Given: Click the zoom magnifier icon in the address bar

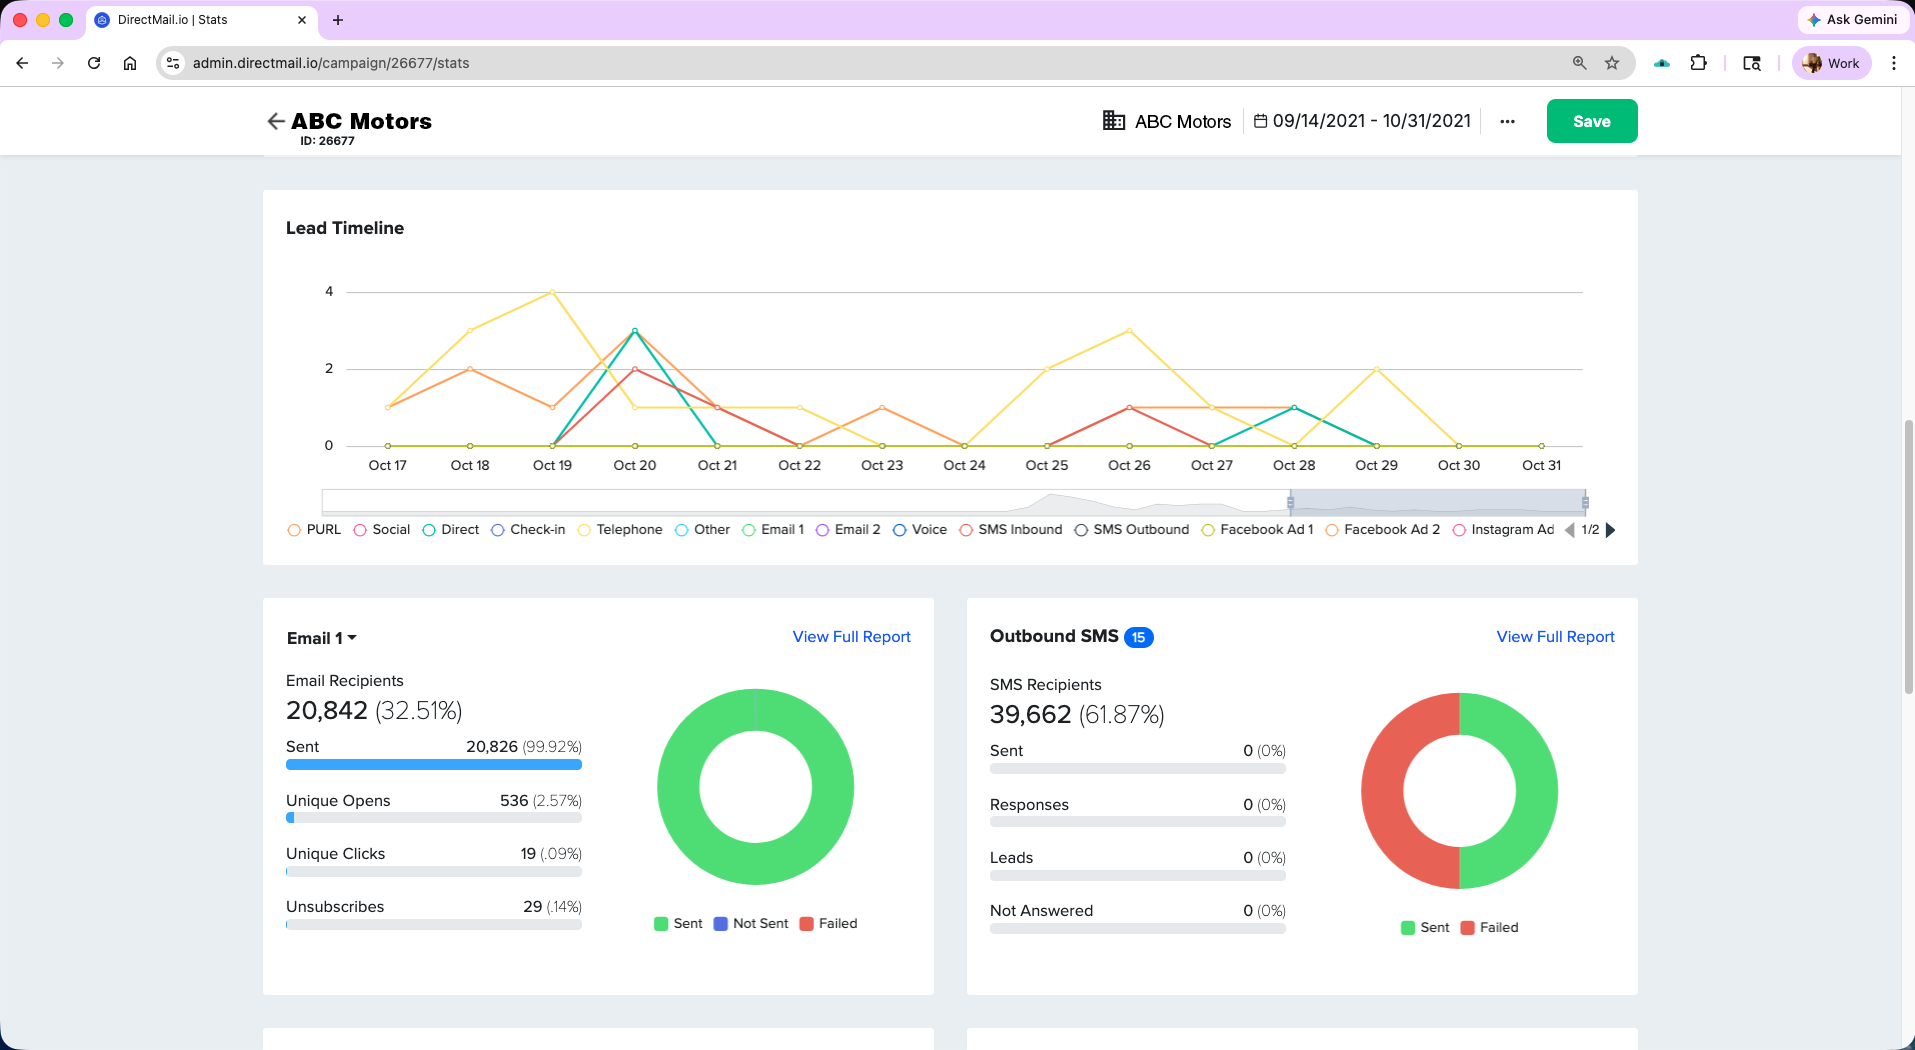Looking at the screenshot, I should coord(1578,62).
